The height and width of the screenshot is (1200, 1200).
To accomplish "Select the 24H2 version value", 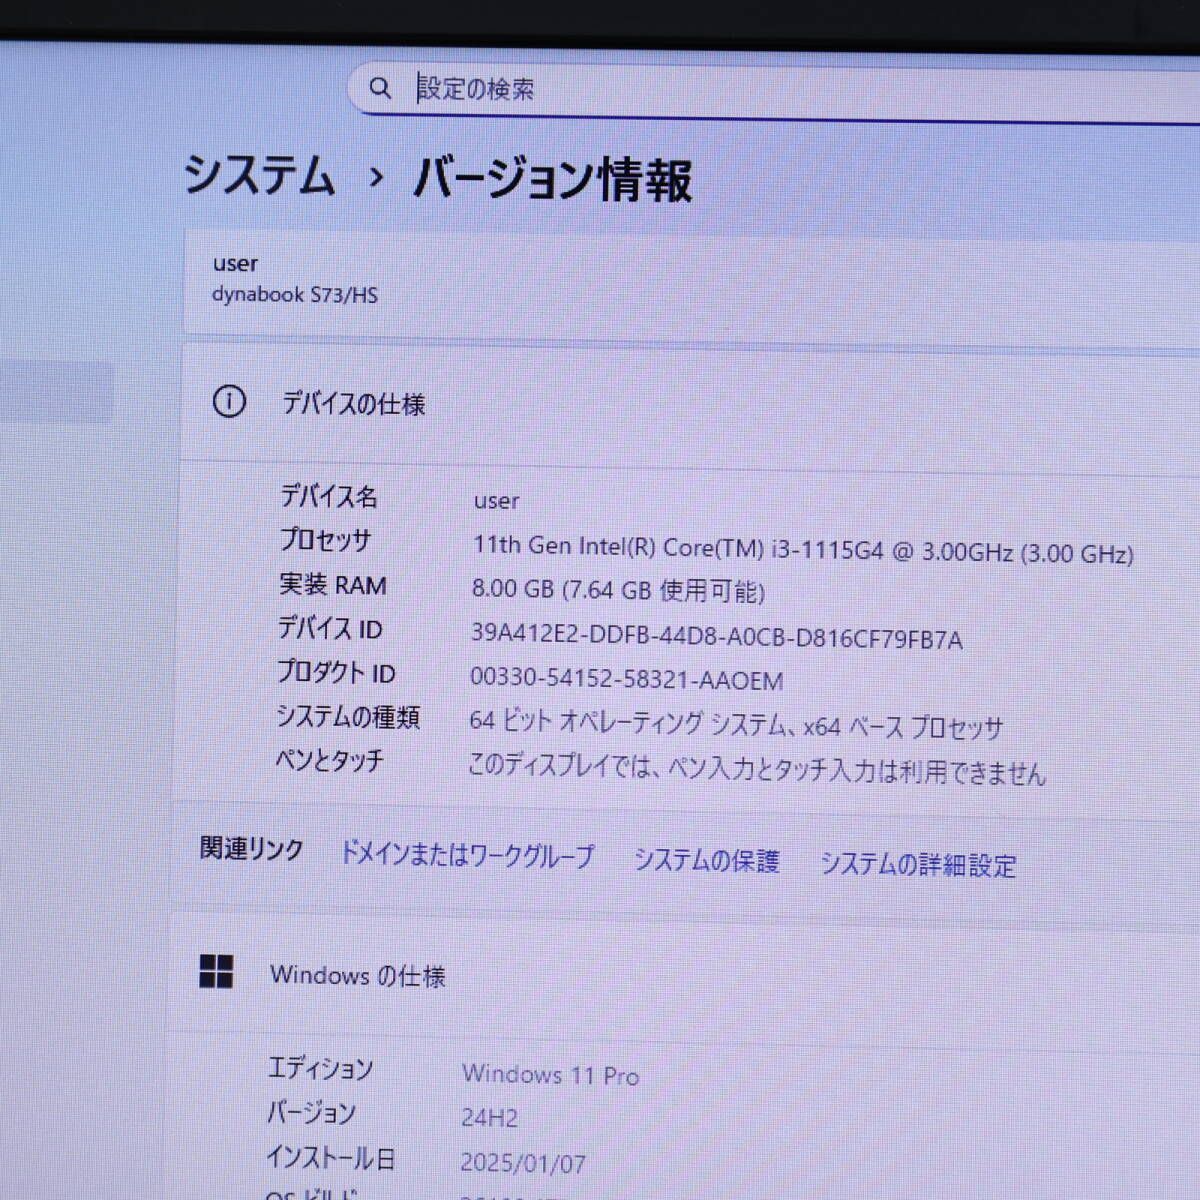I will click(x=490, y=1118).
